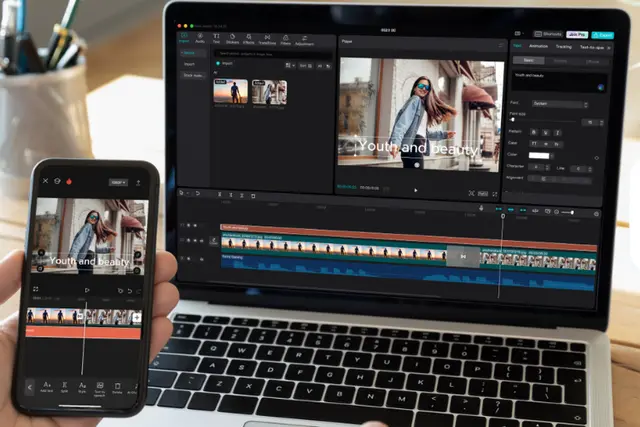The width and height of the screenshot is (640, 427).
Task: Click the microphone record icon above timeline
Action: pos(481,208)
